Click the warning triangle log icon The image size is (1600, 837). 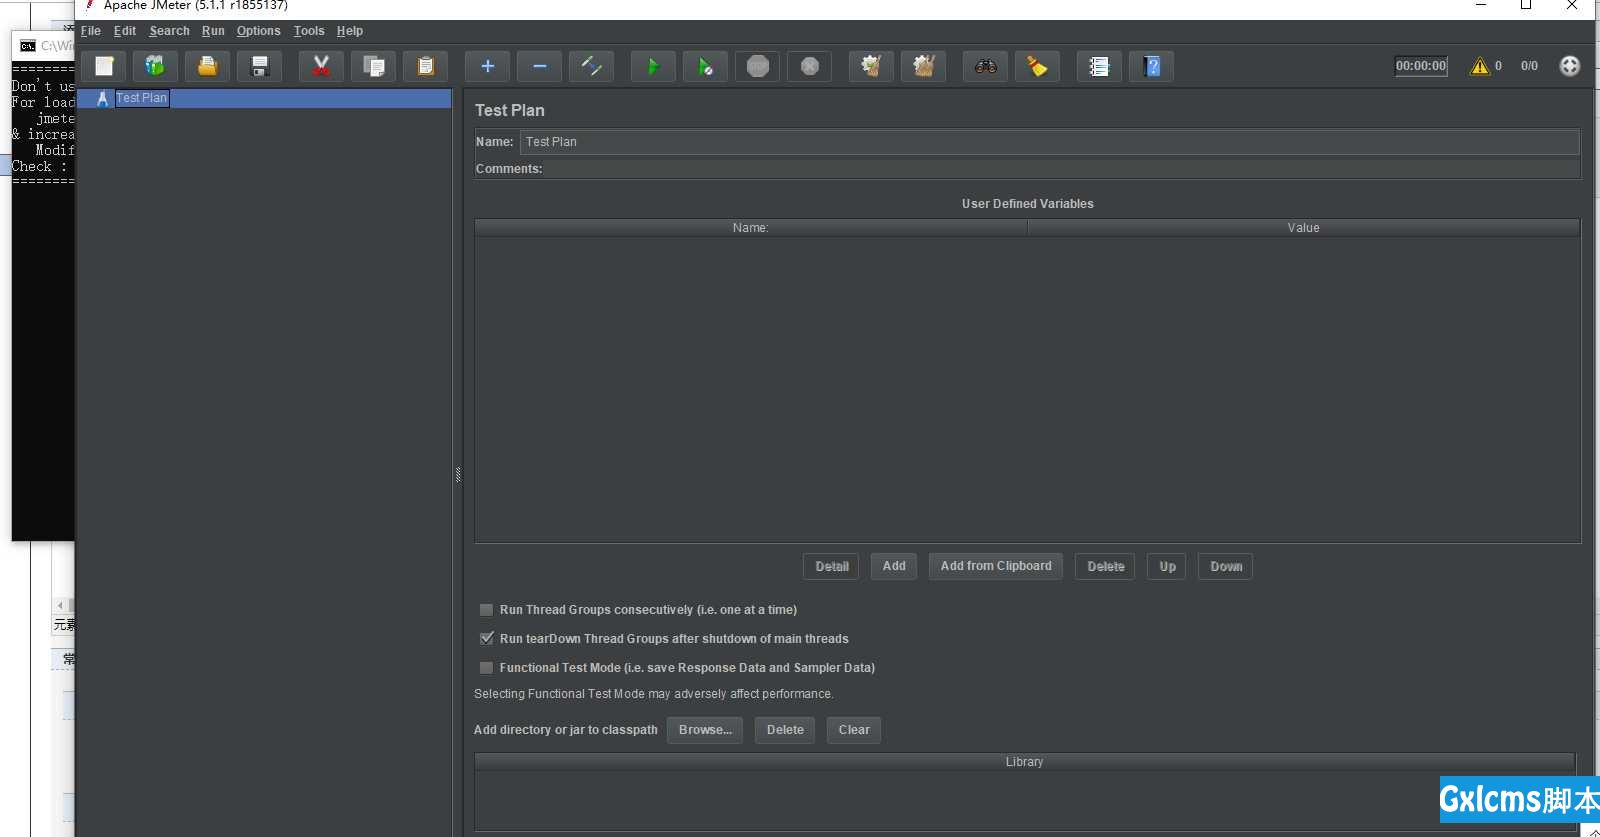1480,66
